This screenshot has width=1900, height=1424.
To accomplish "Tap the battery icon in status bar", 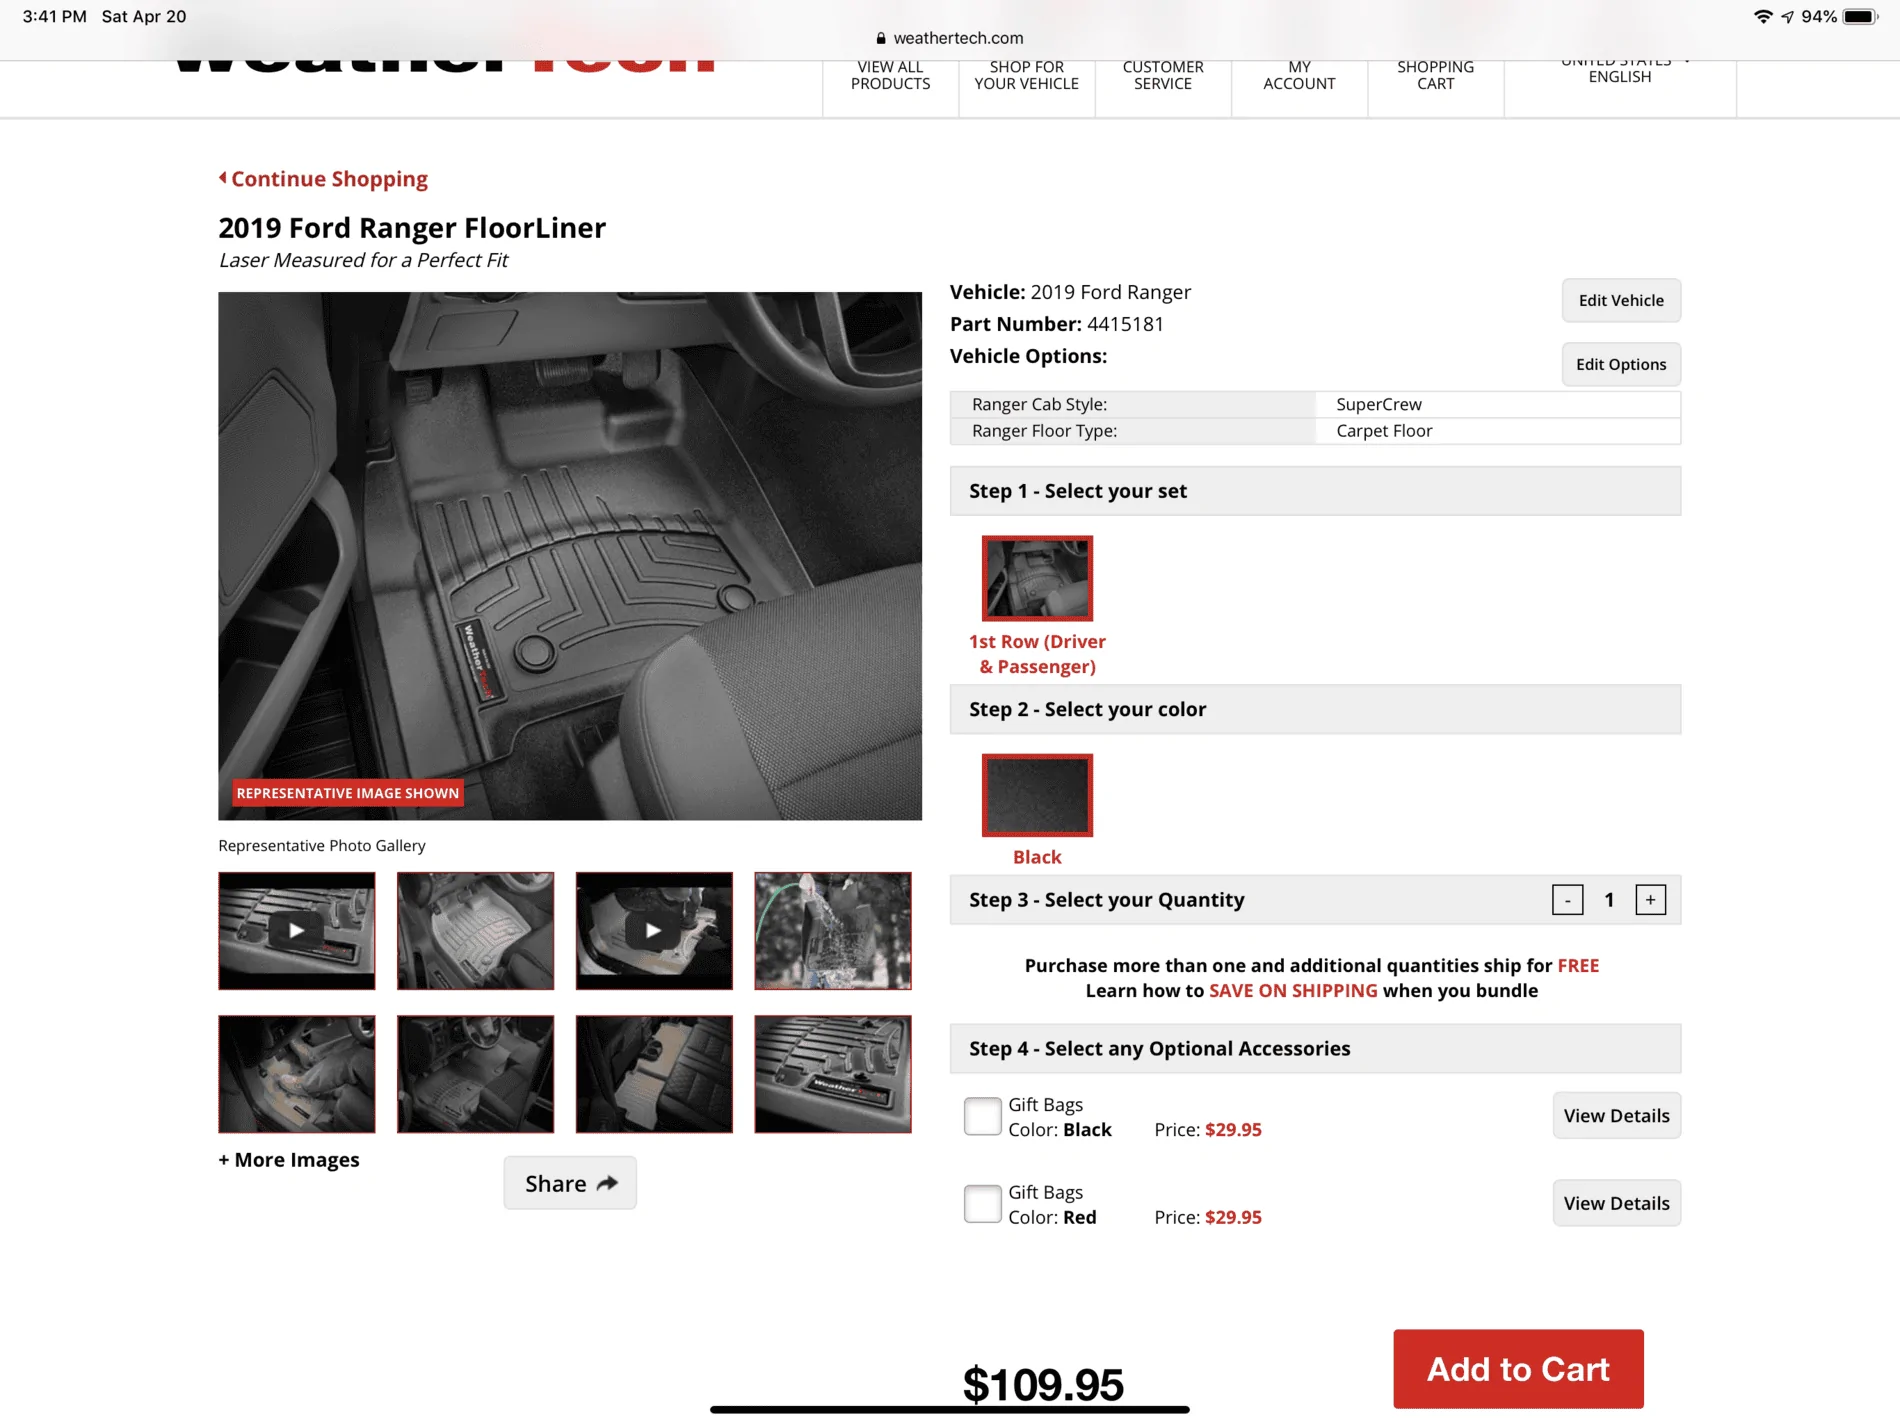I will click(x=1860, y=17).
